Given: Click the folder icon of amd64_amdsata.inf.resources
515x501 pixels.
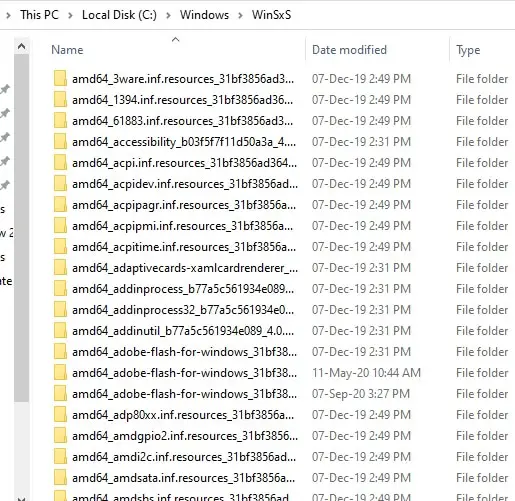Looking at the screenshot, I should pos(60,478).
